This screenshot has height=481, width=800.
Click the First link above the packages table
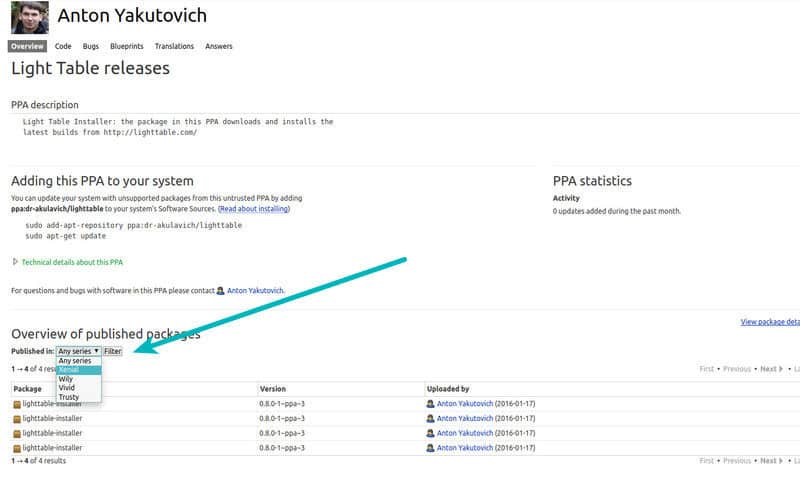707,369
